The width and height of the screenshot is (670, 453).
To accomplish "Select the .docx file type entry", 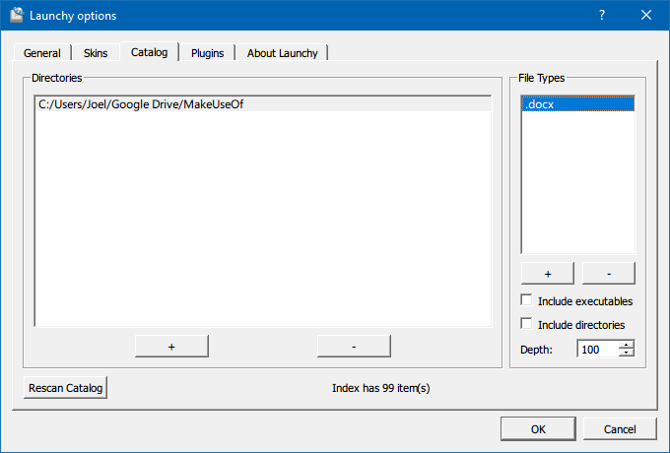I will pos(578,104).
